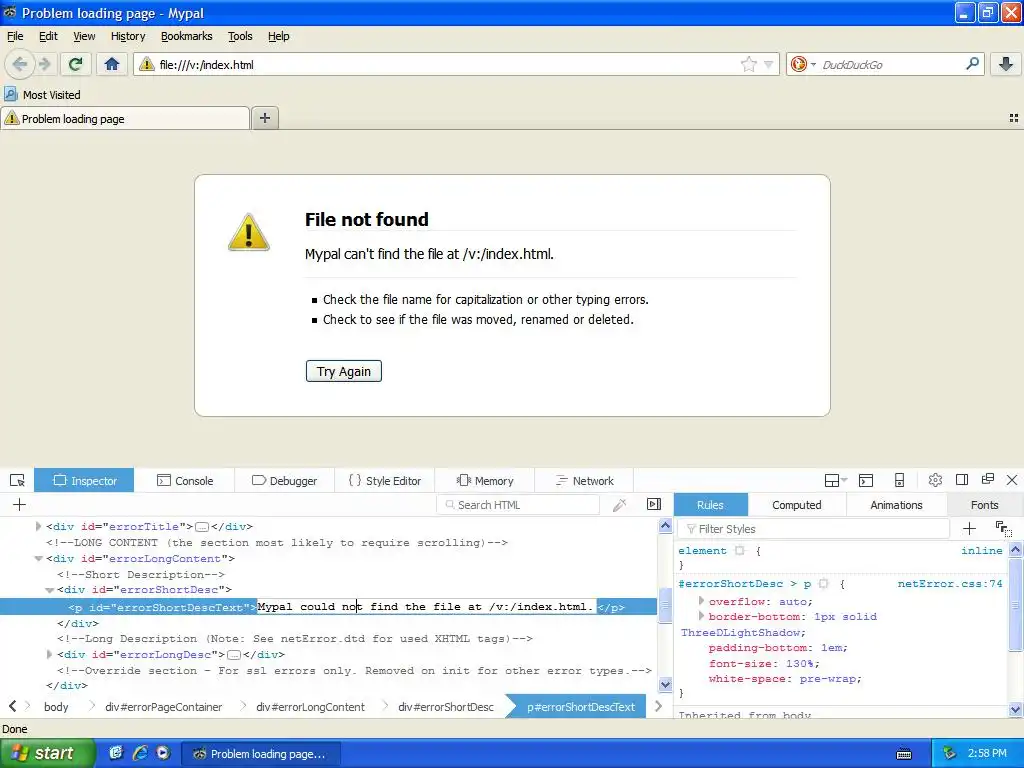Screen dimensions: 1024x768
Task: Go to the home page
Action: point(112,64)
